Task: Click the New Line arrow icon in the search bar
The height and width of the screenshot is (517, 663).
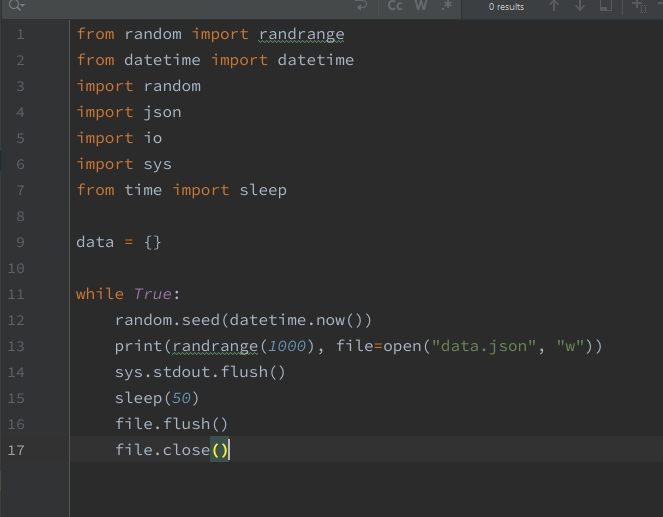Action: 362,6
